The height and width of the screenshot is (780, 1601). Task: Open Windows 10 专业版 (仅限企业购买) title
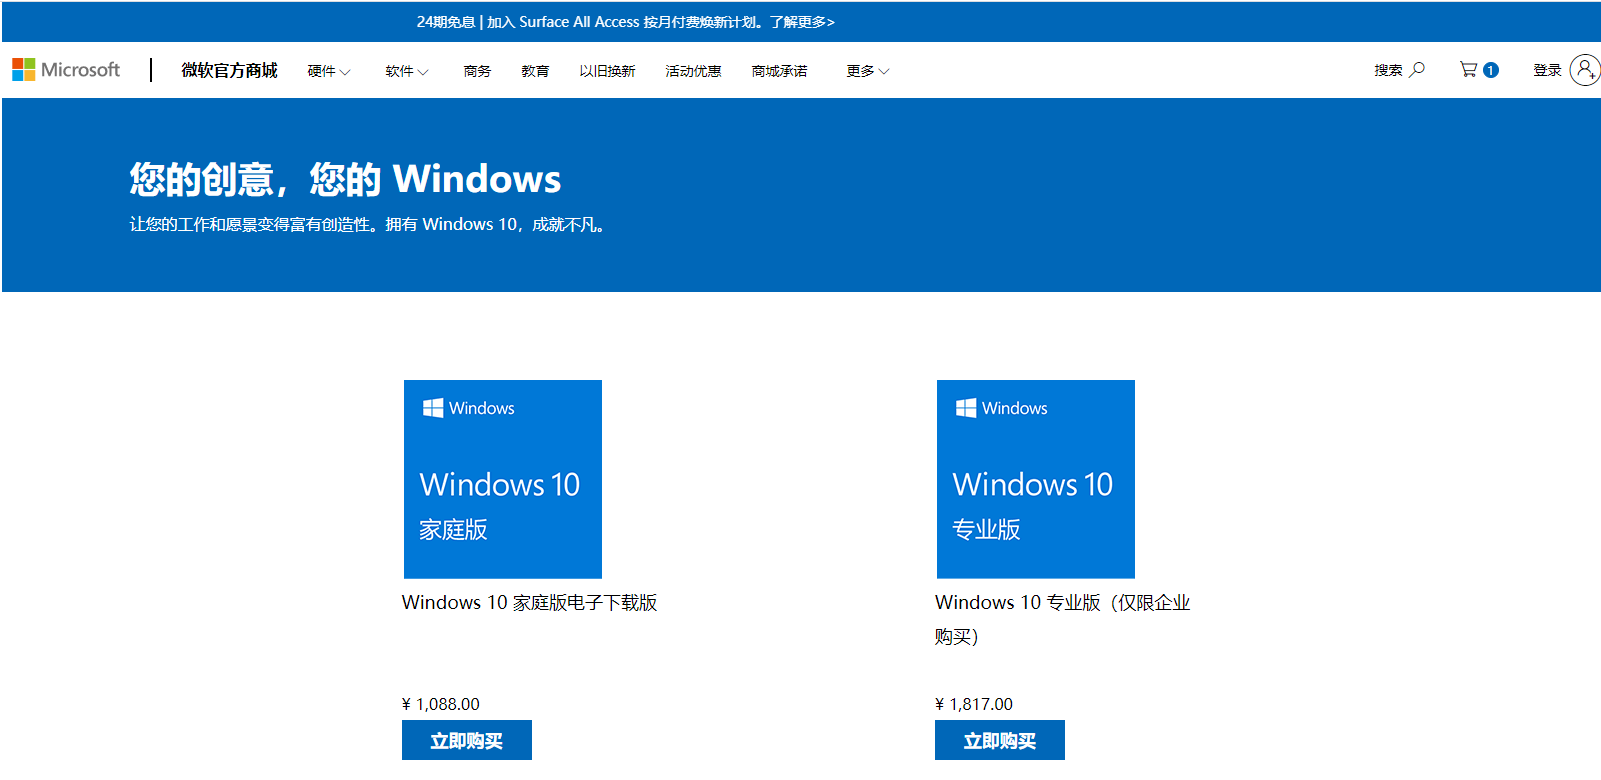click(1063, 619)
